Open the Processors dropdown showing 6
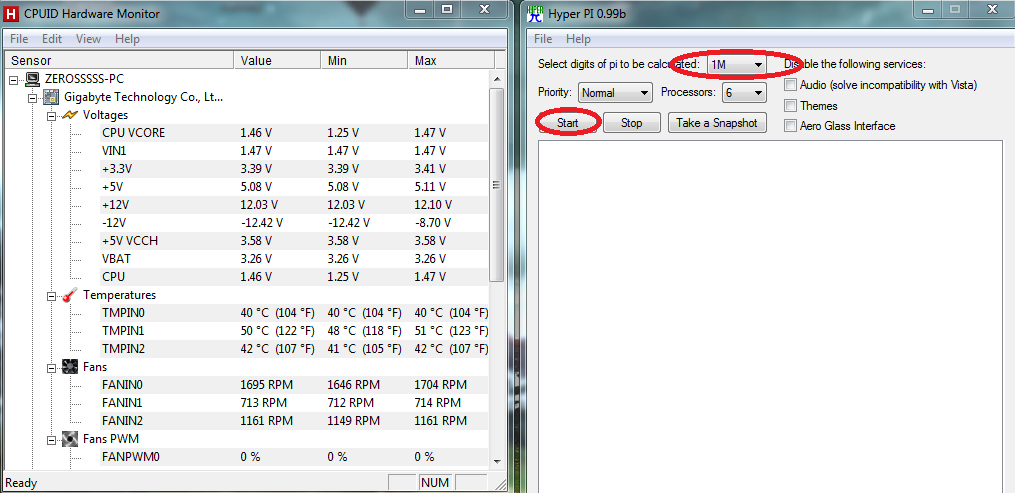The width and height of the screenshot is (1015, 493). 744,93
